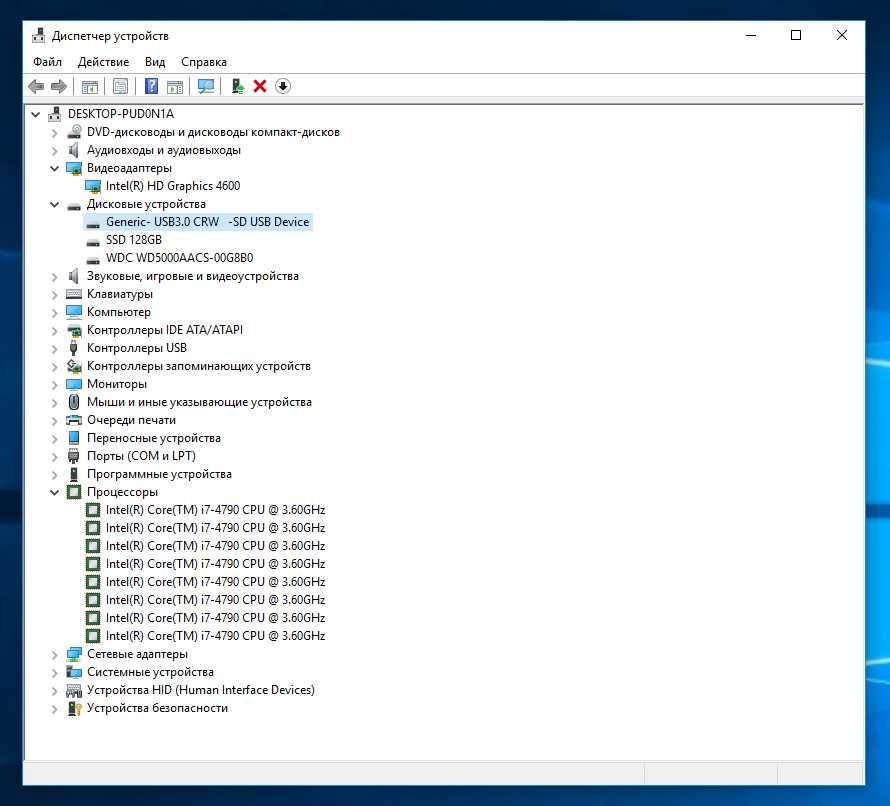Open the Вид menu

click(x=155, y=62)
